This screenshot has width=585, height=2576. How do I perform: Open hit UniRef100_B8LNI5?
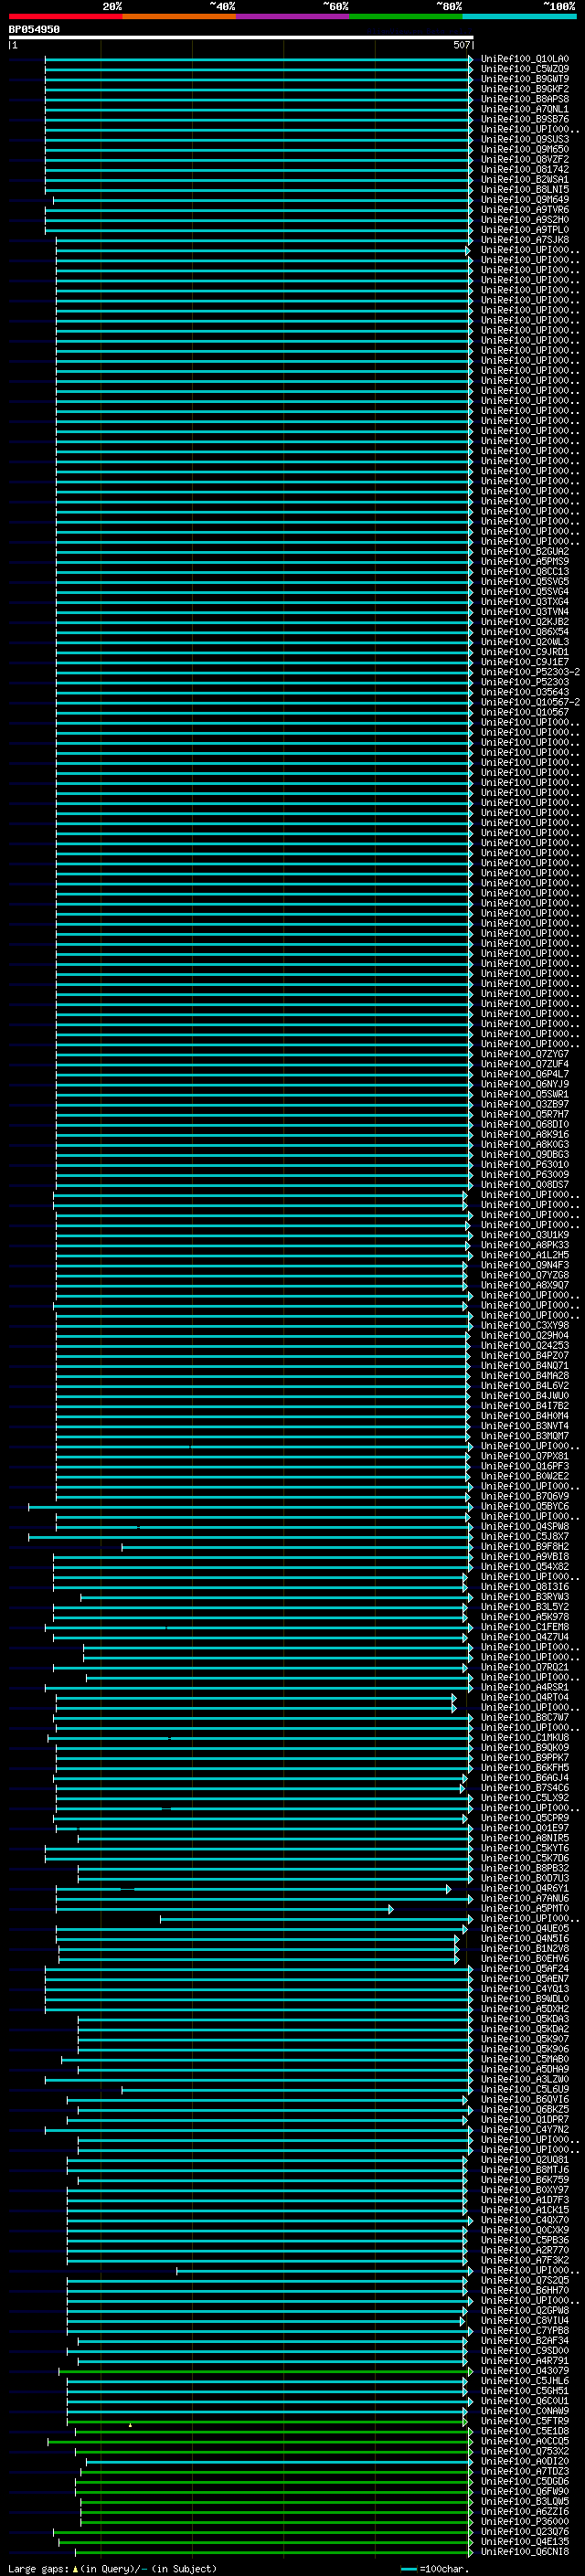click(x=524, y=189)
